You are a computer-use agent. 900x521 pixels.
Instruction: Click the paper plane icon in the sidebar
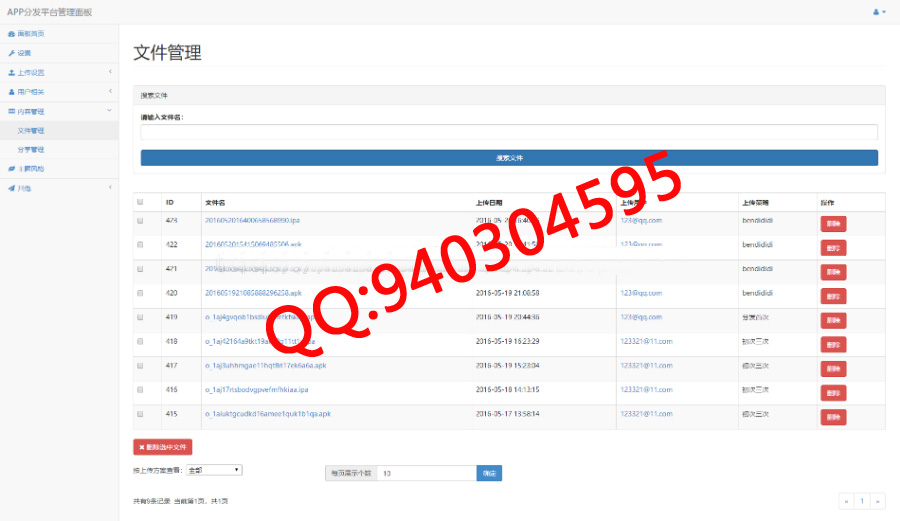(11, 188)
